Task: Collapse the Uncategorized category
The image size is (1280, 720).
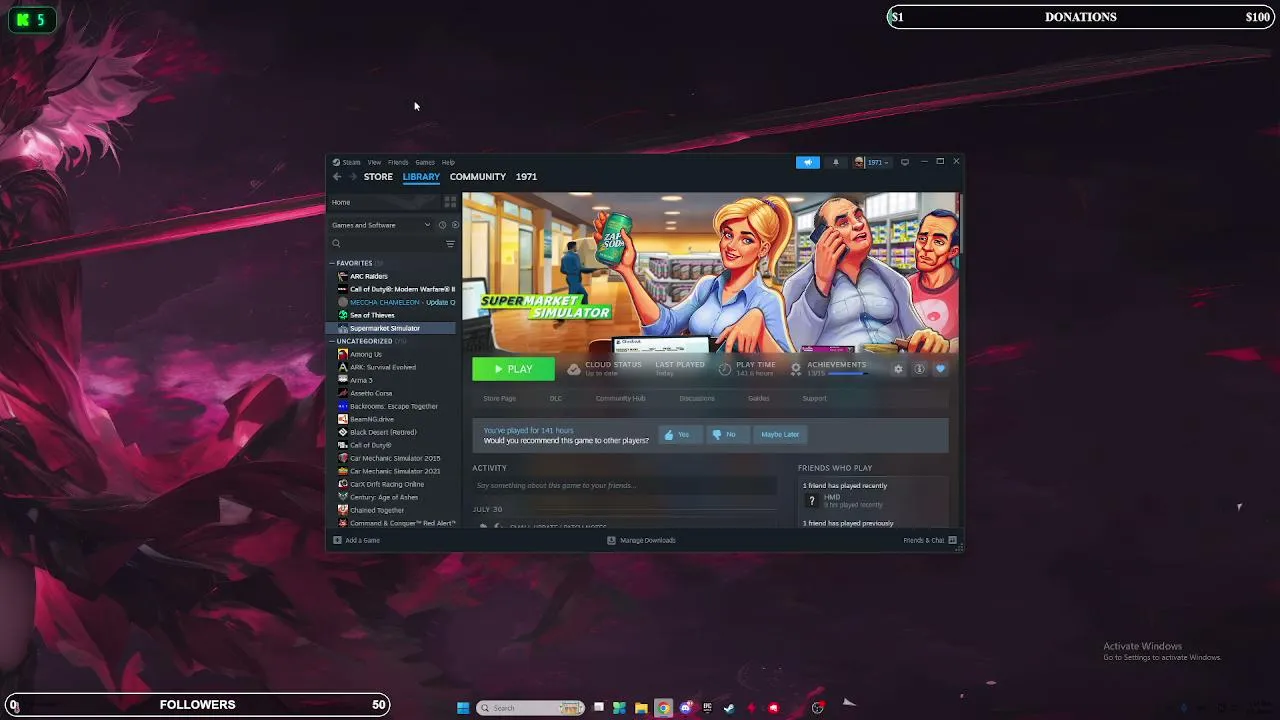Action: pos(333,341)
